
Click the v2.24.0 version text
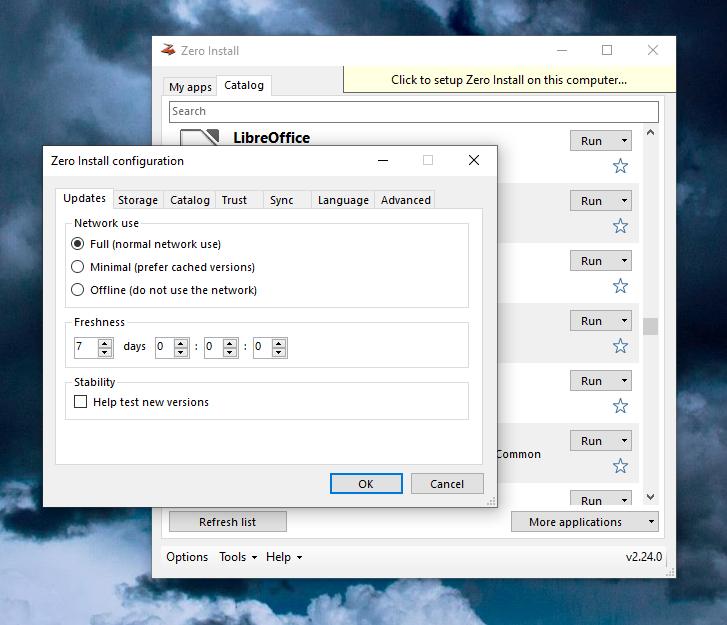coord(644,556)
